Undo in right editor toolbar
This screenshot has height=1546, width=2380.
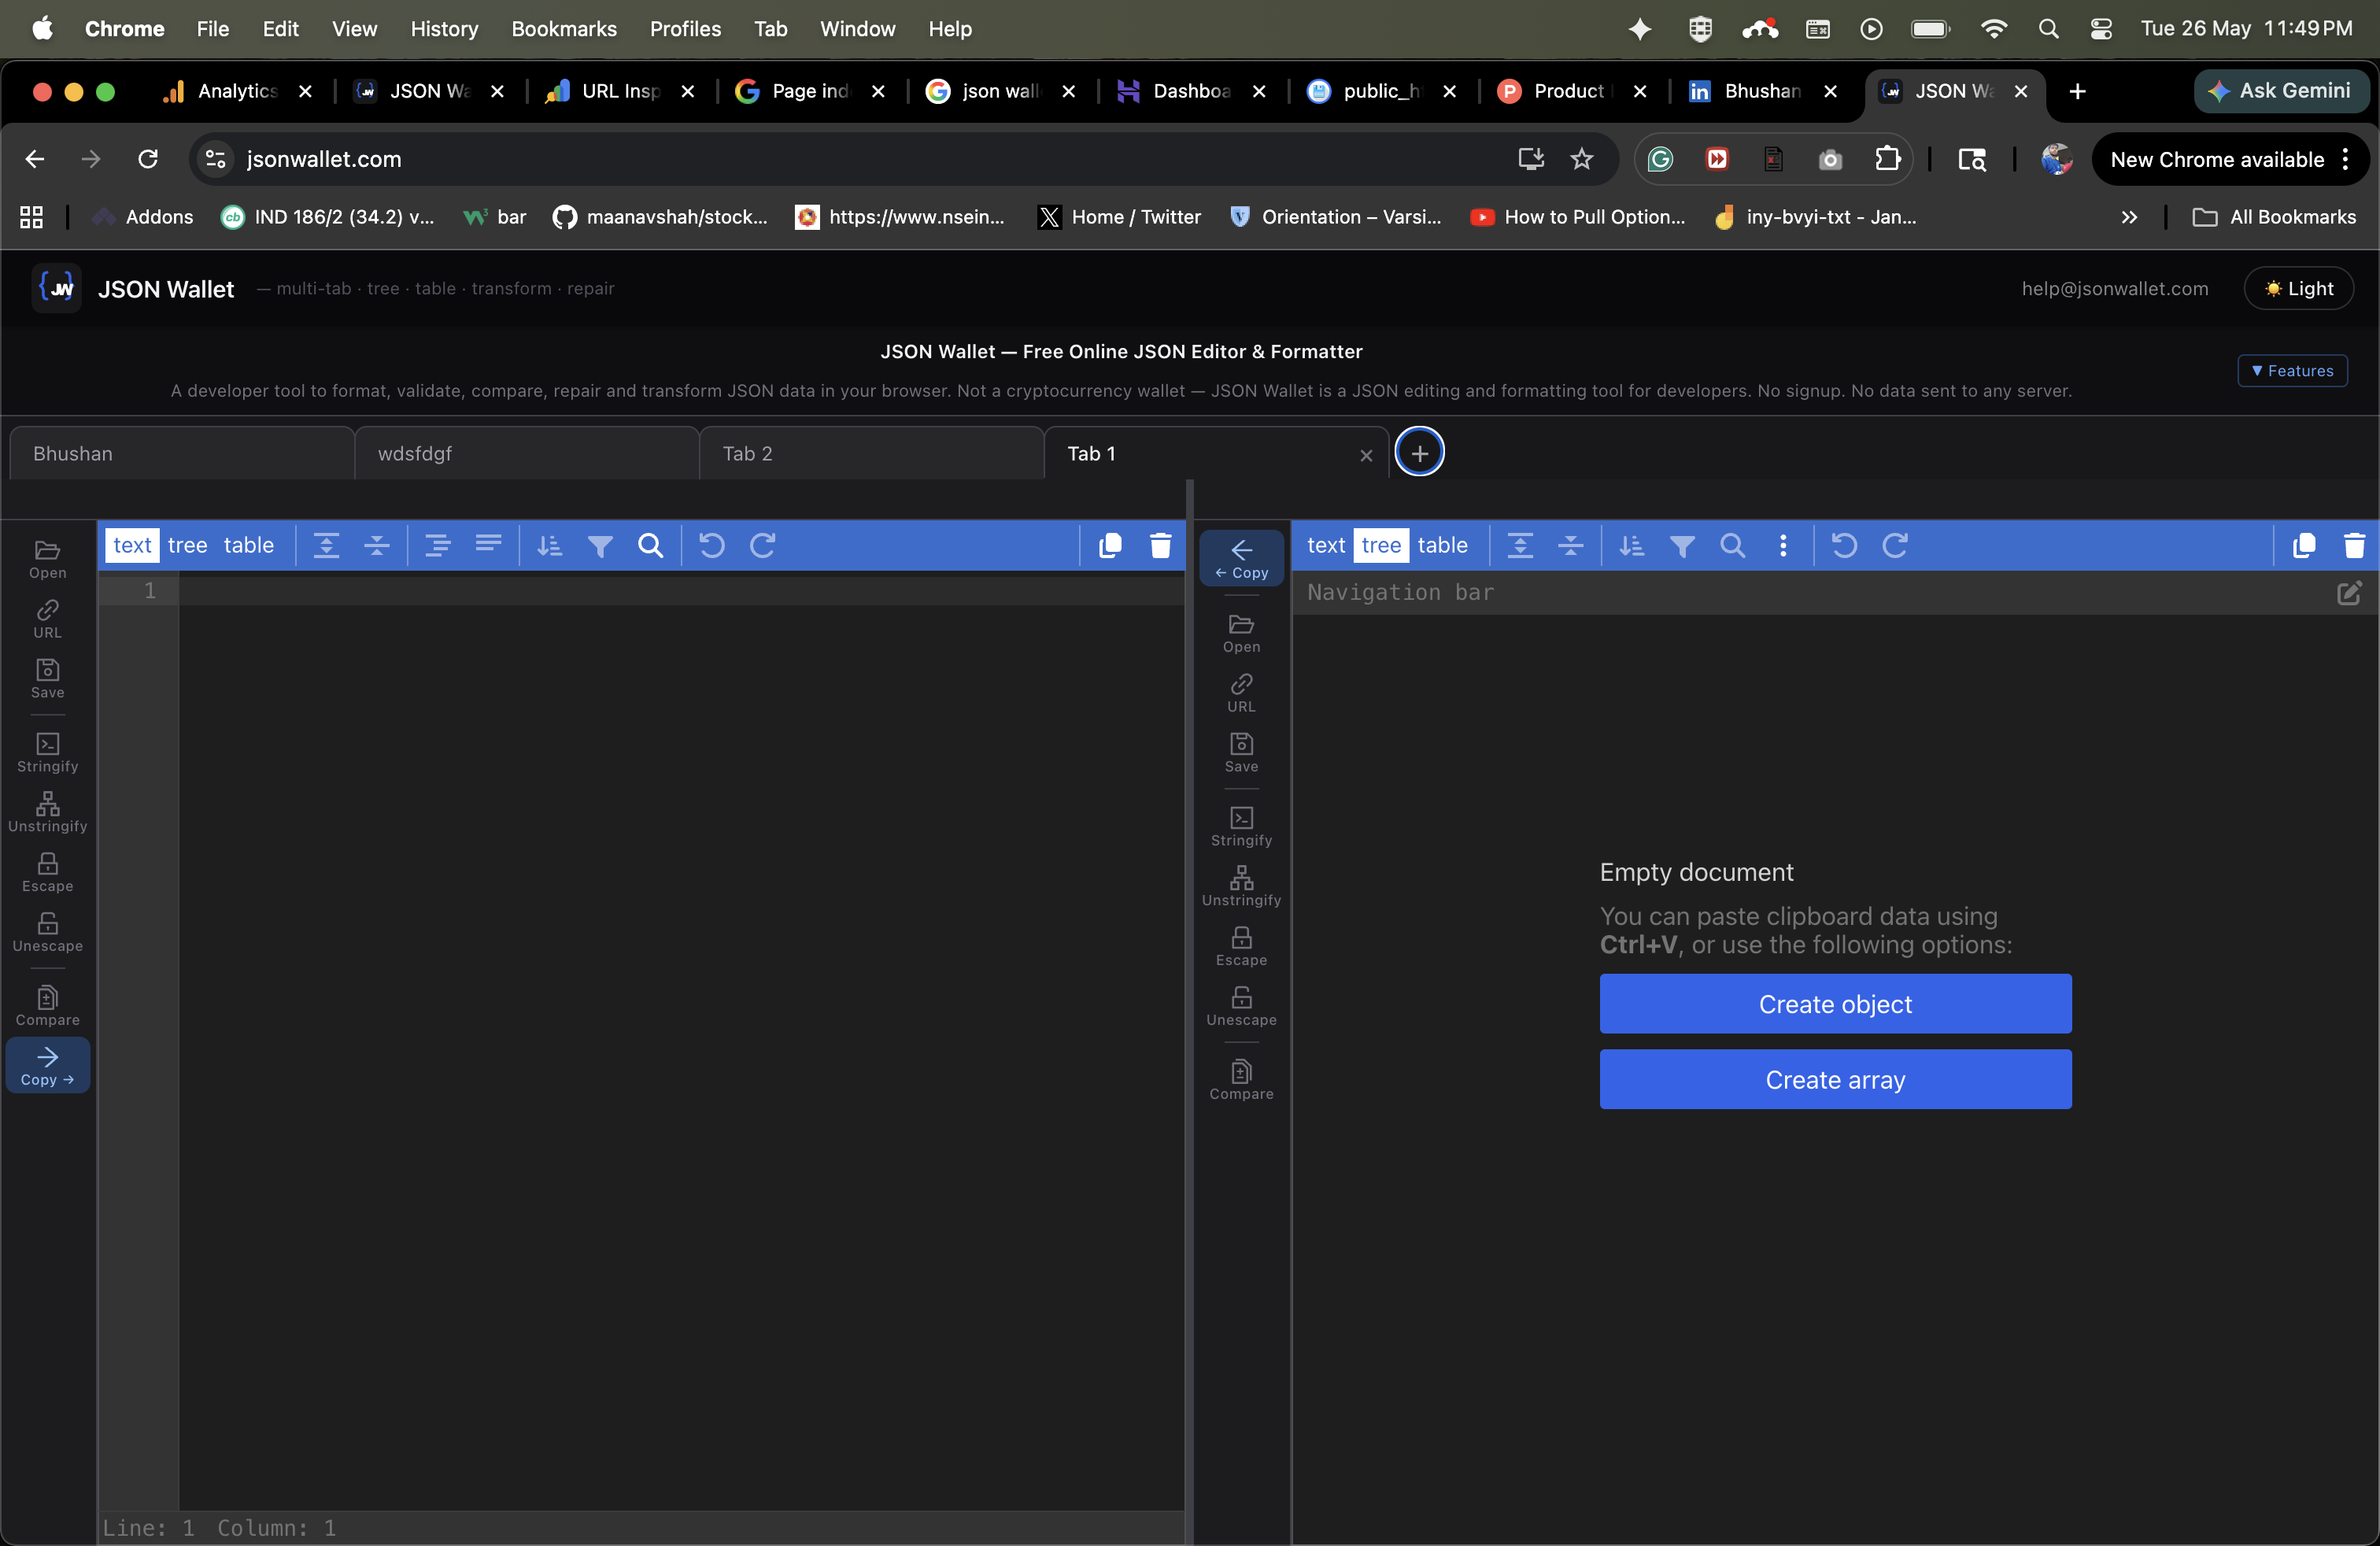[1844, 545]
